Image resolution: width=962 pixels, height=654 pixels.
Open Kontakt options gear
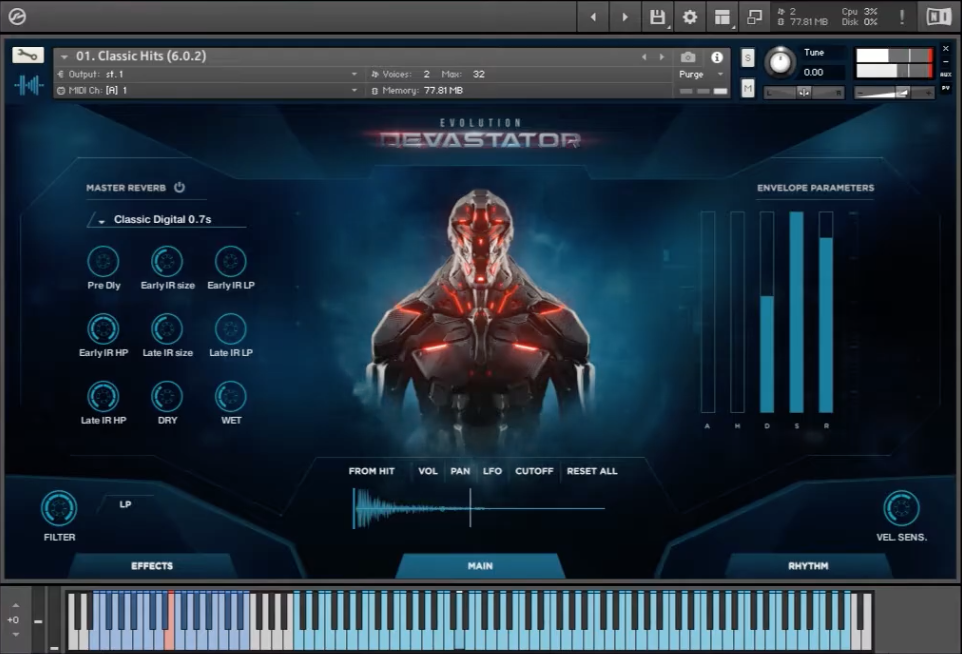click(690, 17)
